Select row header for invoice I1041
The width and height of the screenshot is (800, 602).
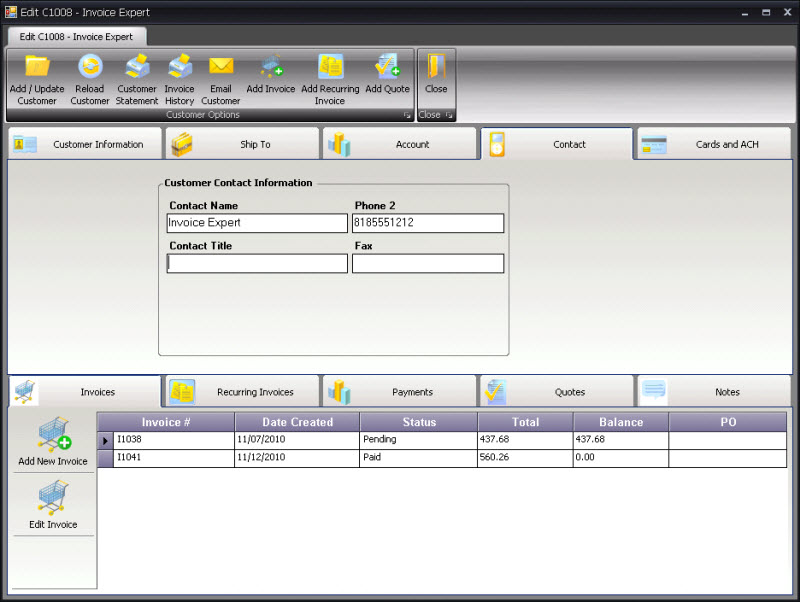click(x=105, y=458)
